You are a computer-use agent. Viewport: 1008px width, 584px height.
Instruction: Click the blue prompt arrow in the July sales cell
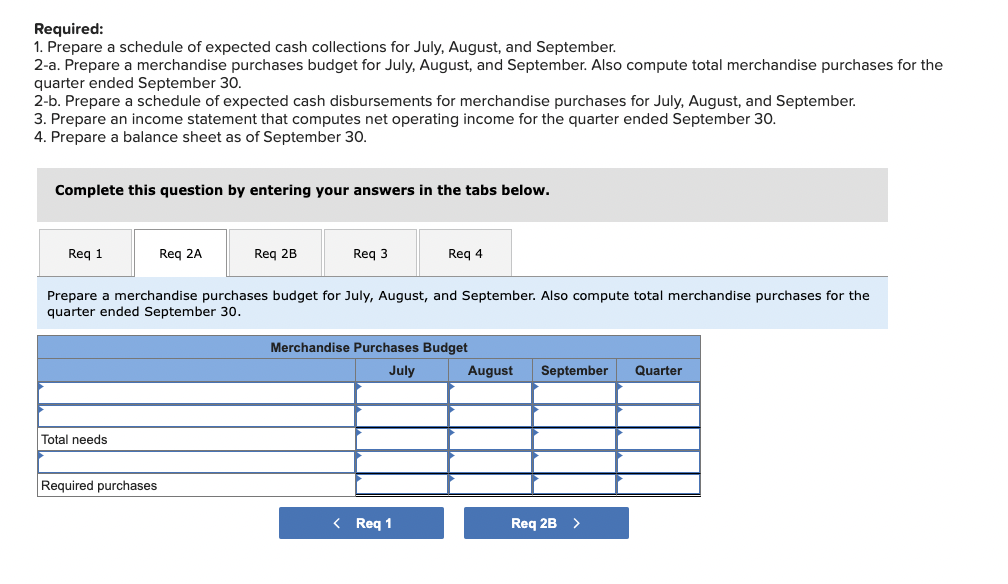coord(358,388)
